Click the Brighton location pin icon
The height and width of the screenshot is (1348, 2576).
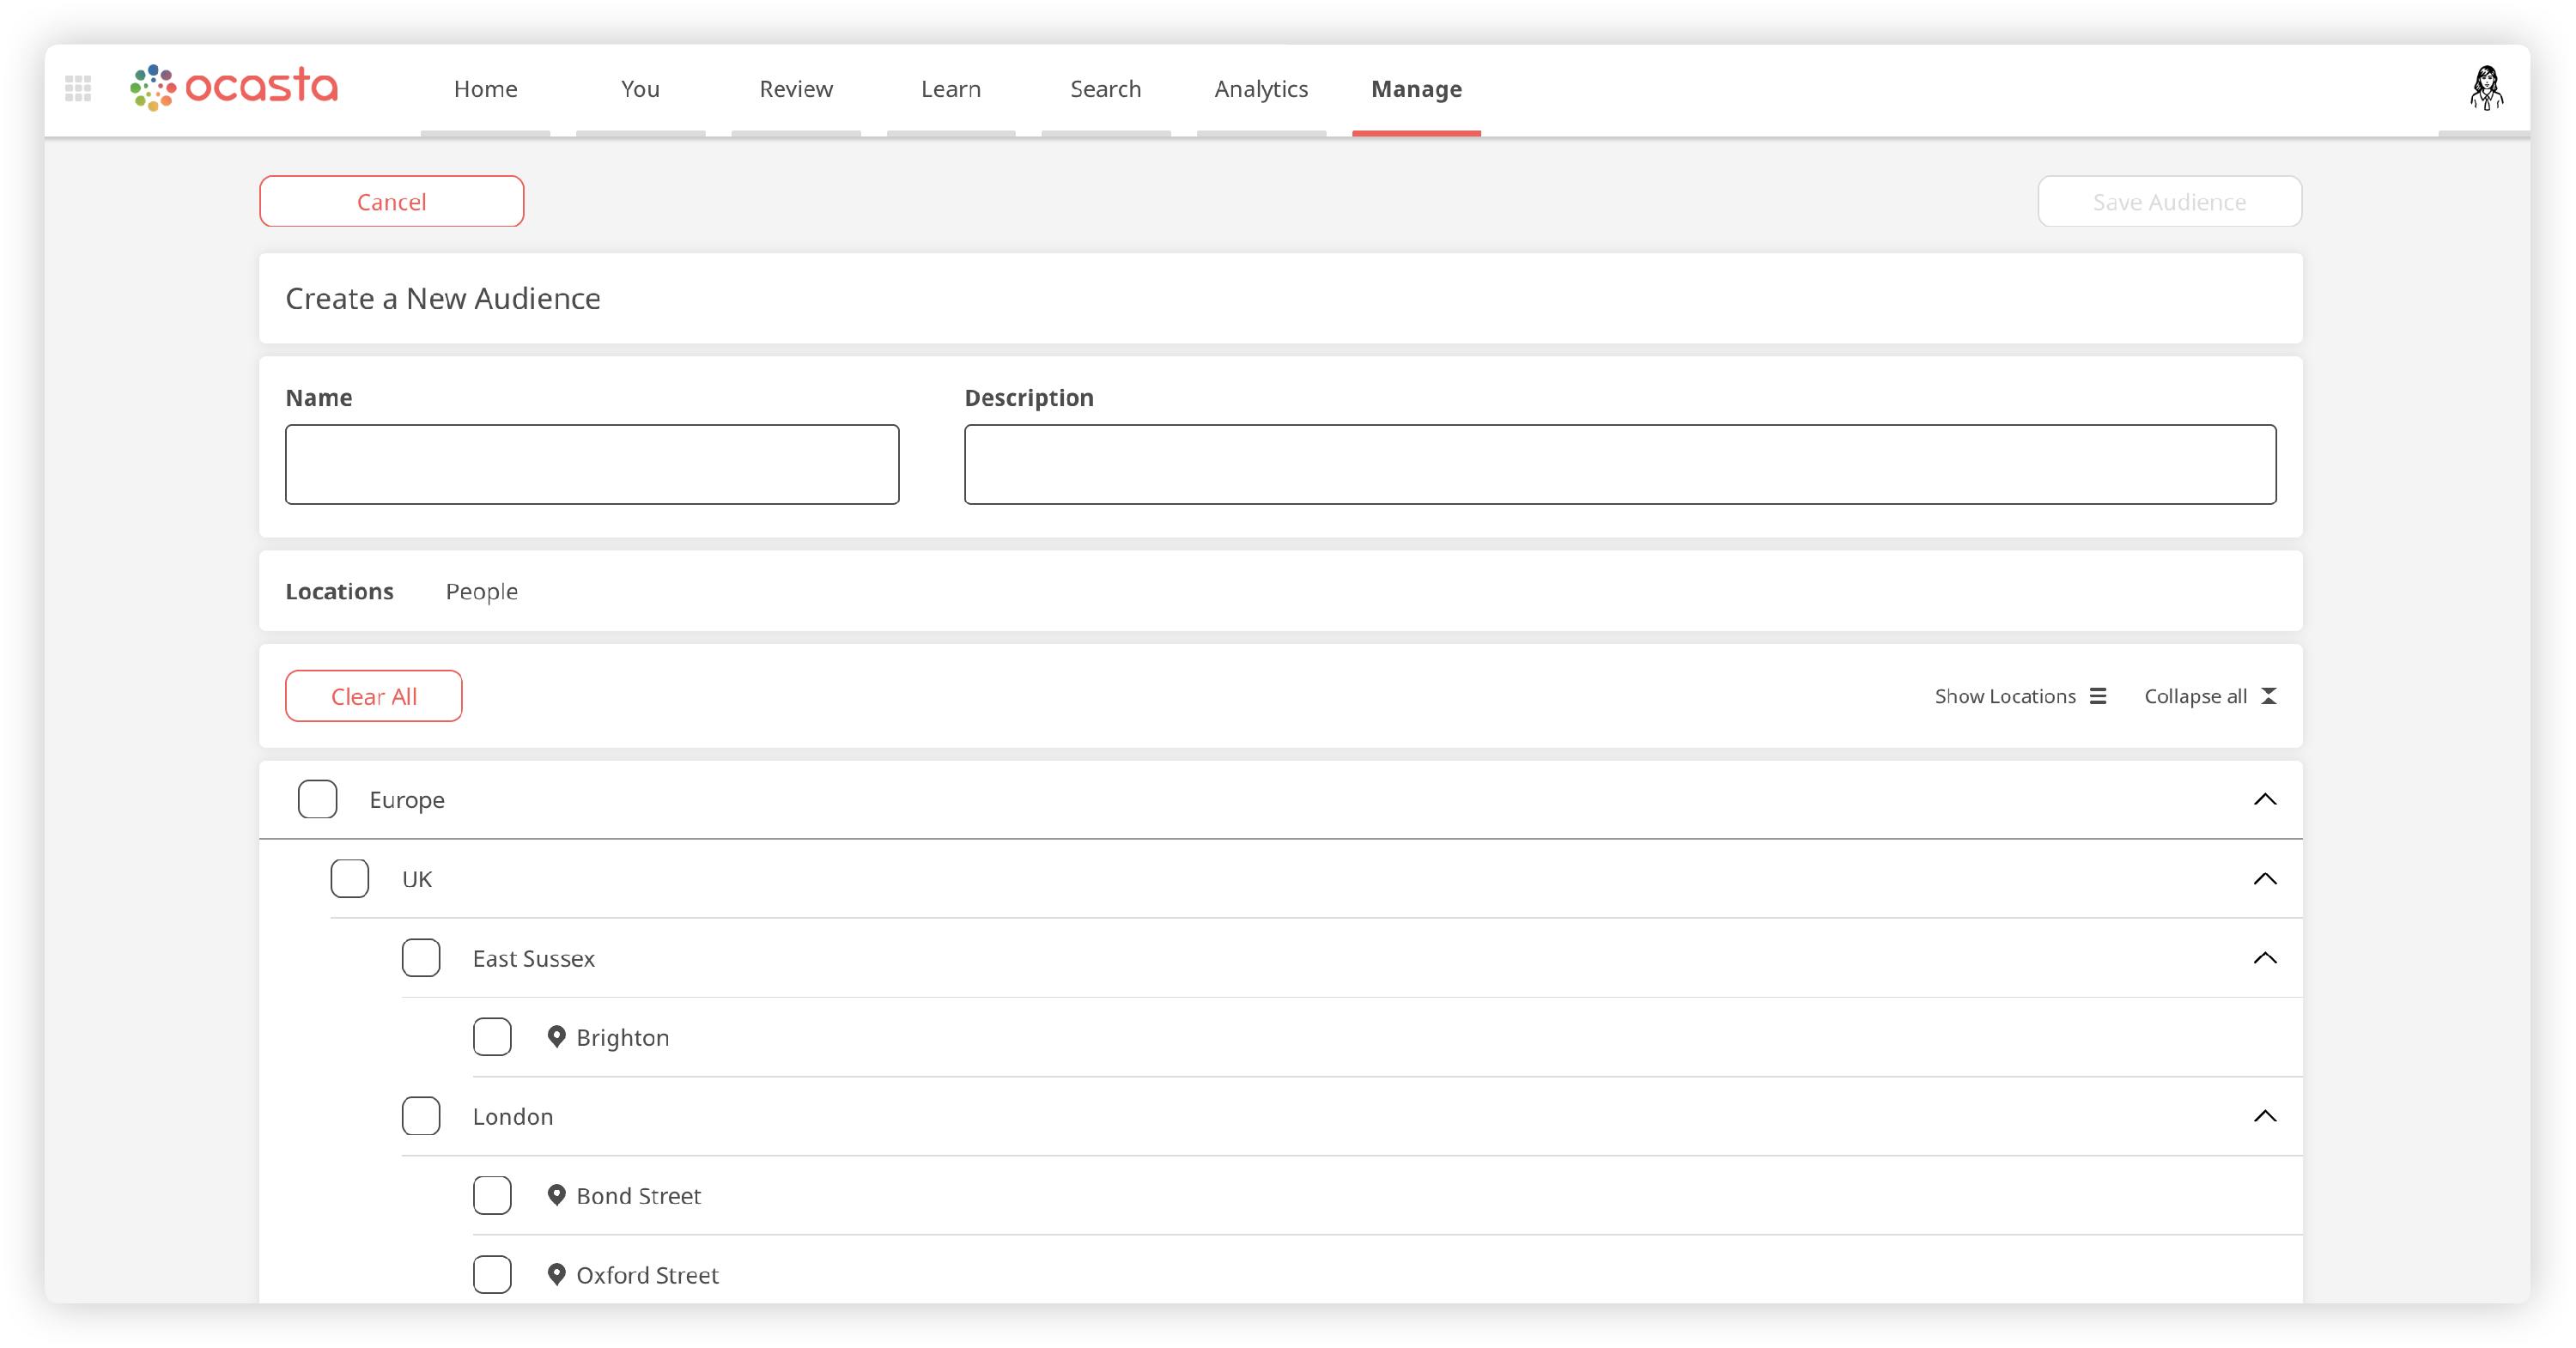557,1037
